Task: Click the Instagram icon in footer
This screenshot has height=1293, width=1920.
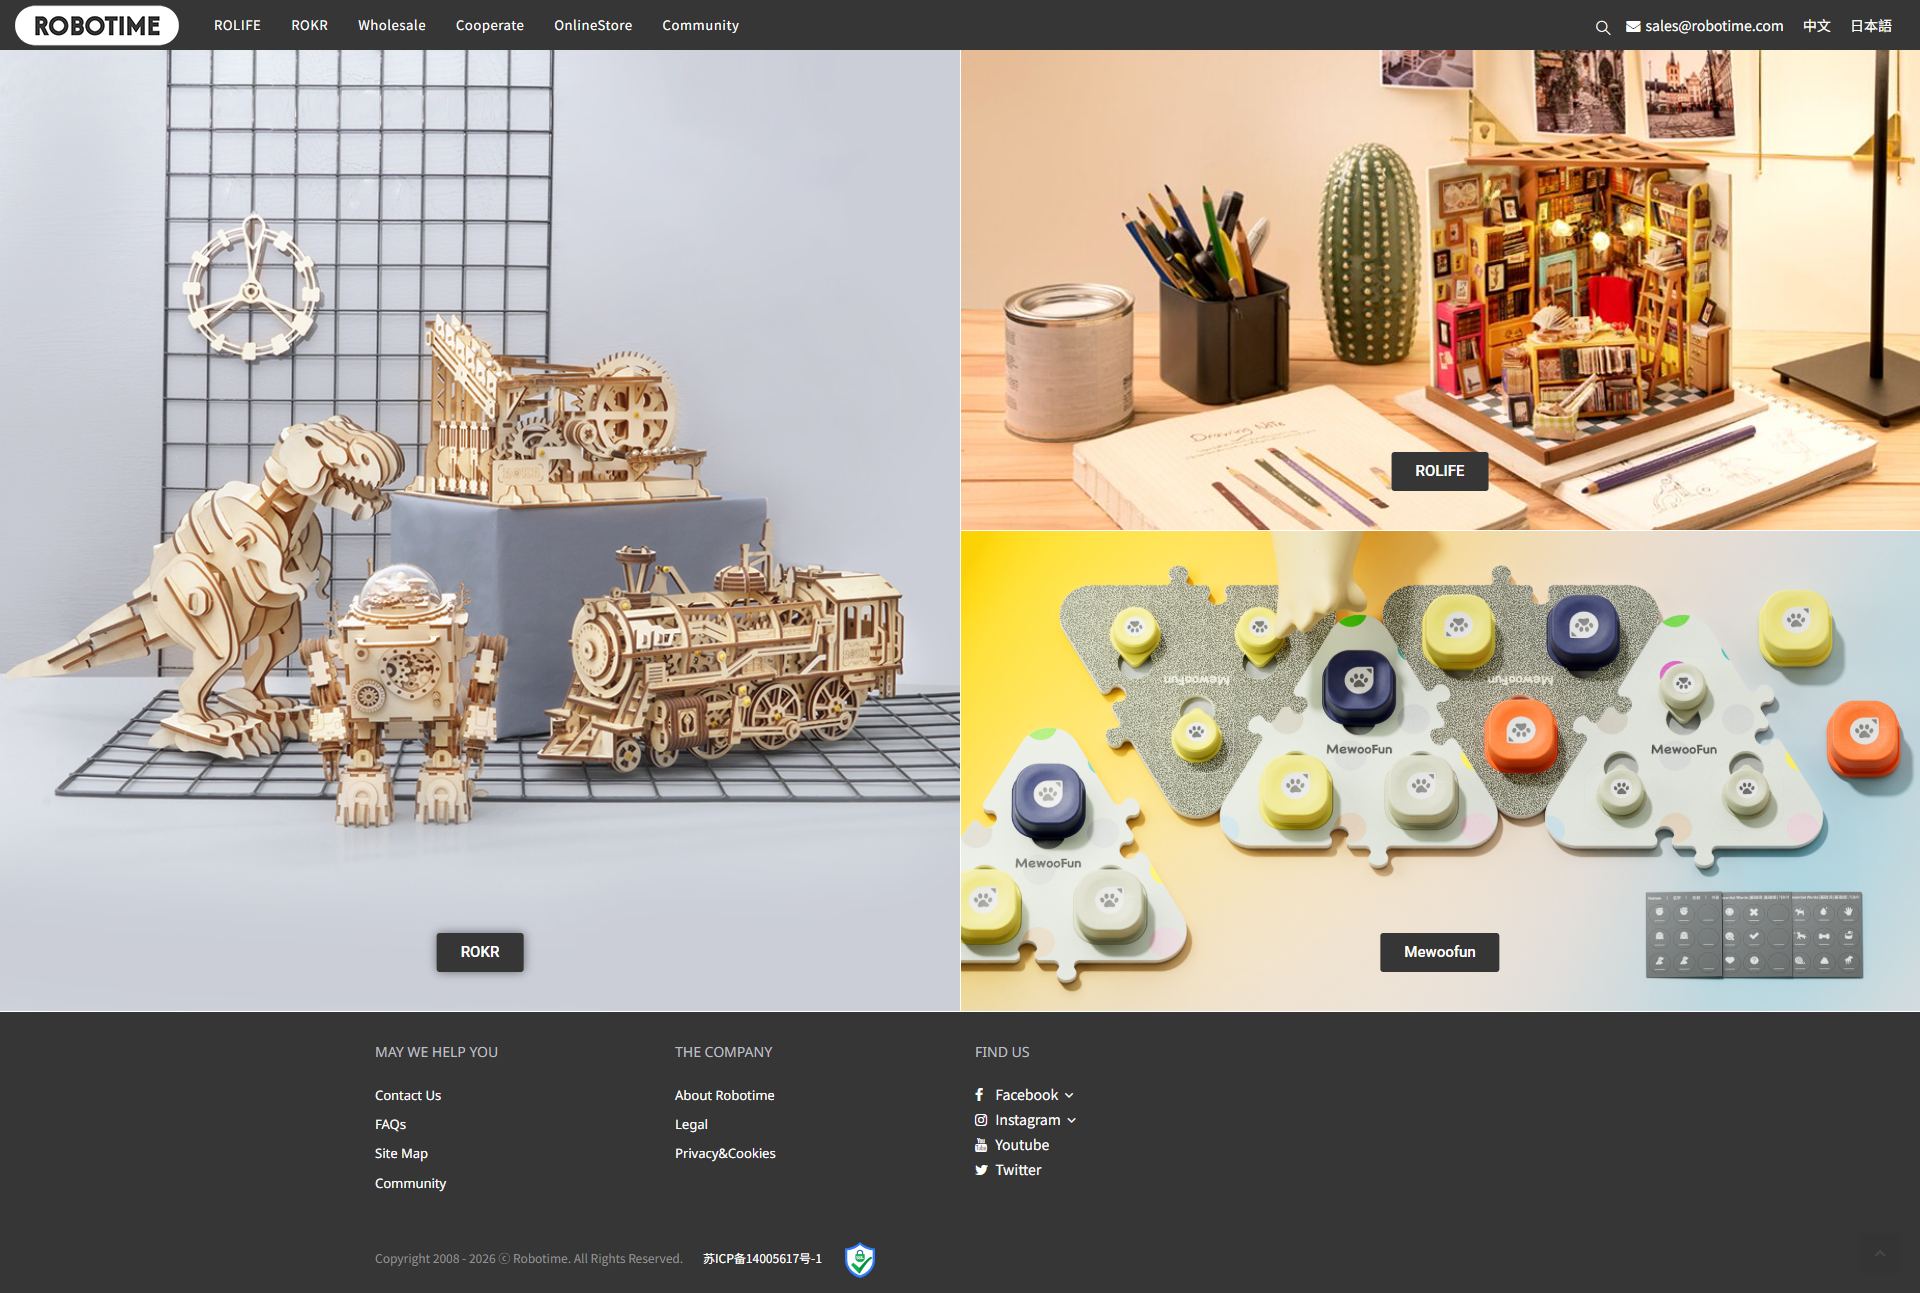Action: click(981, 1120)
